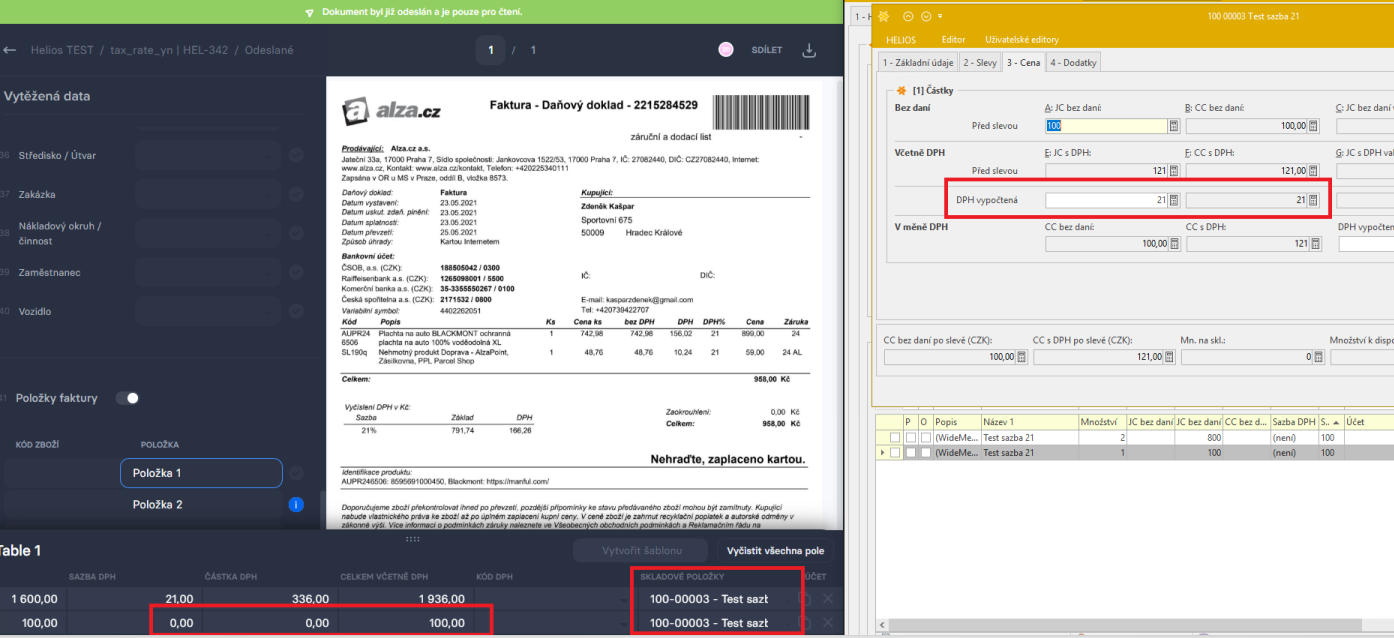Download the document via the download icon
1394x638 pixels.
[x=810, y=50]
